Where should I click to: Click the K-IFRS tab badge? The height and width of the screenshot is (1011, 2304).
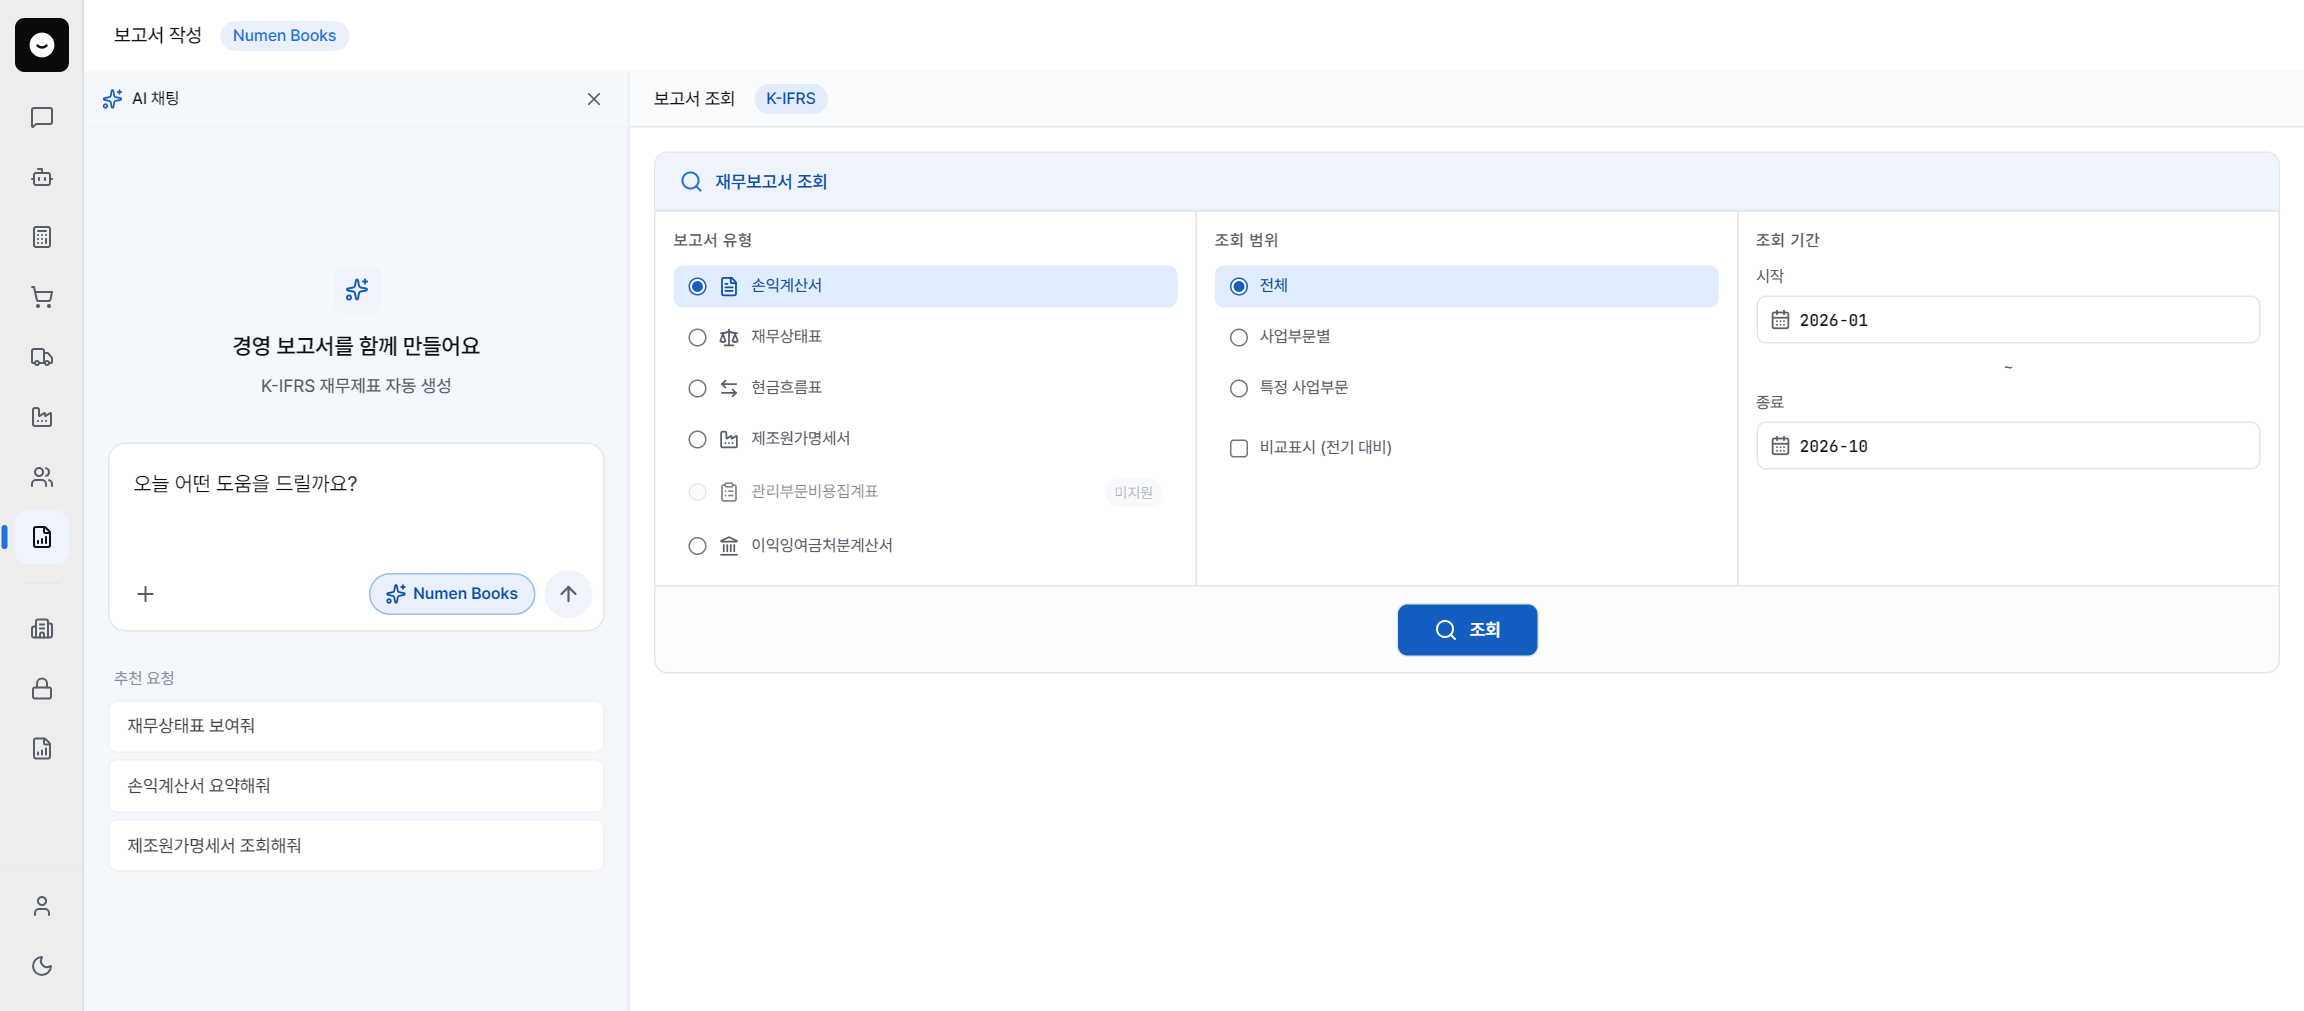coord(790,98)
